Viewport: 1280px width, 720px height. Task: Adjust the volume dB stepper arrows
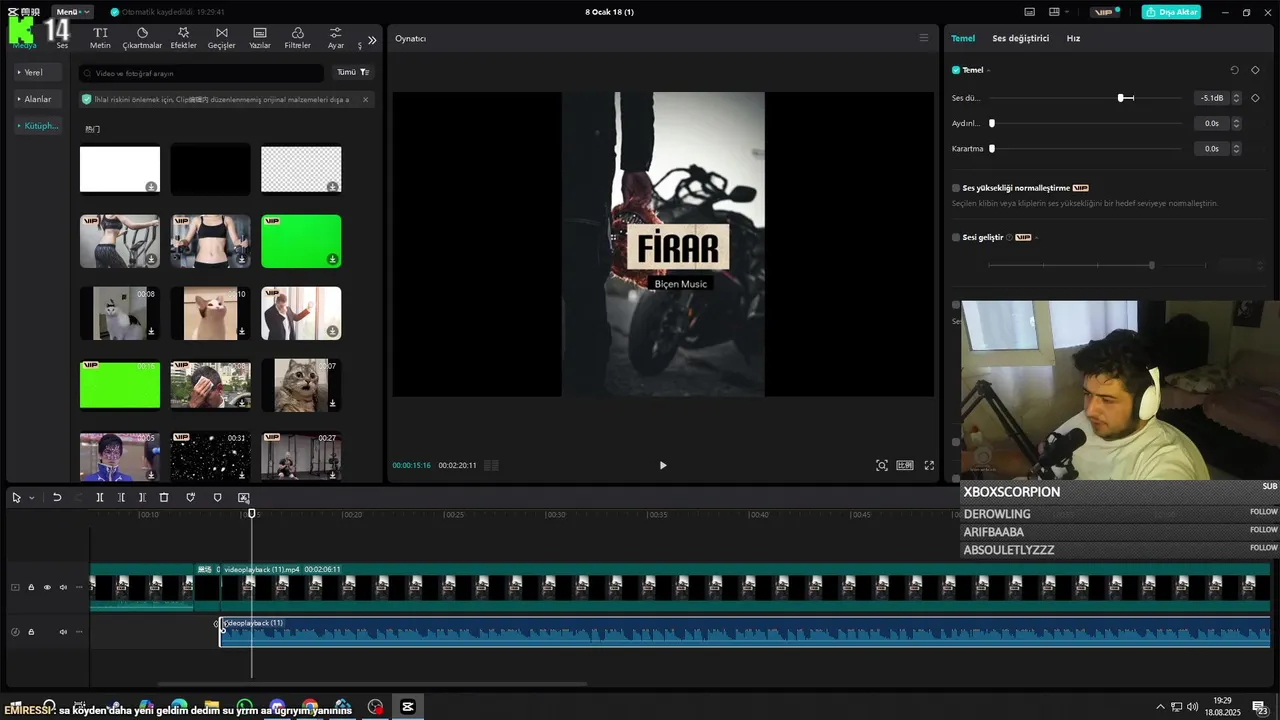pos(1237,98)
